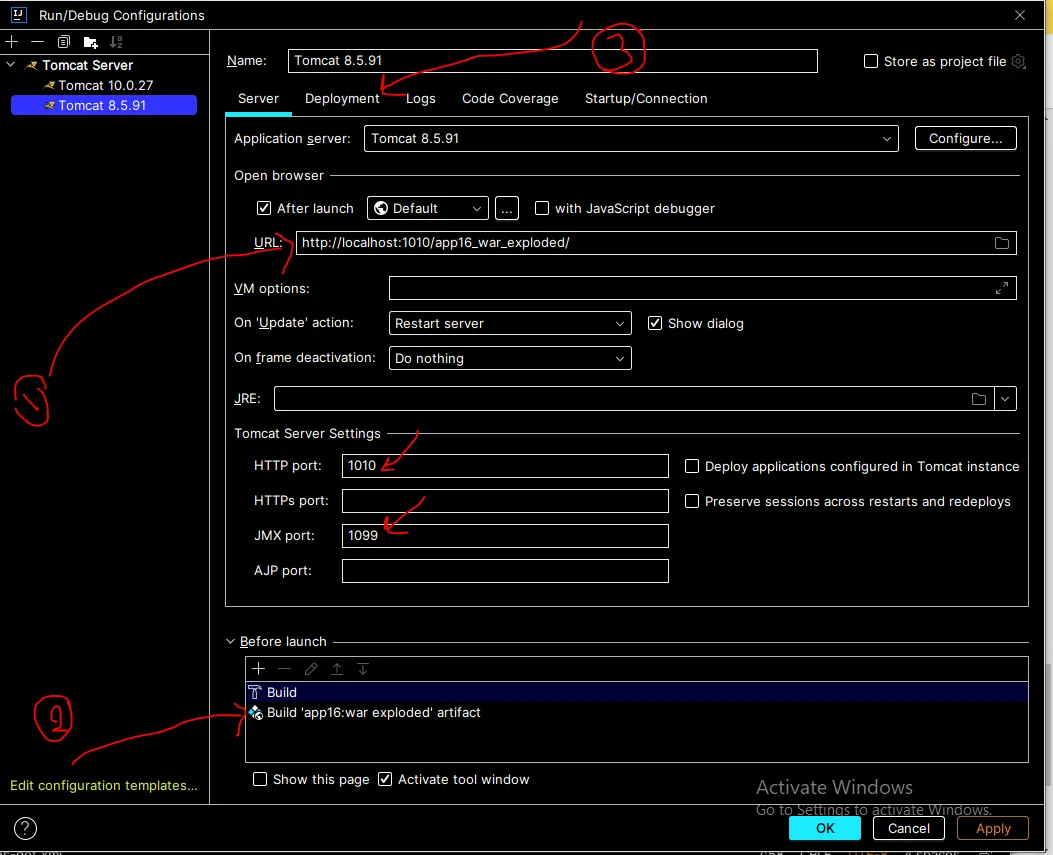Image resolution: width=1053 pixels, height=855 pixels.
Task: Click the Configure... button
Action: (x=965, y=138)
